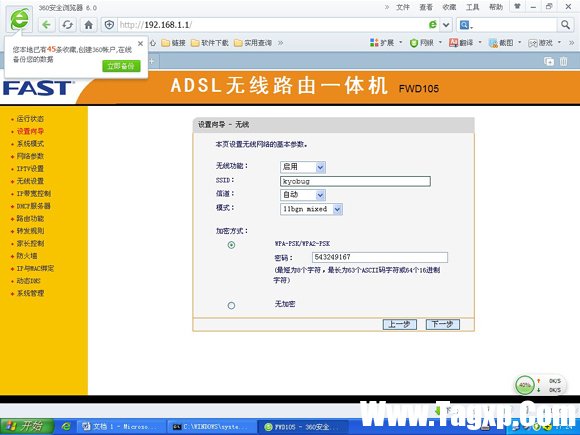The image size is (580, 435).
Task: Open the 文件 menu
Action: (x=403, y=7)
